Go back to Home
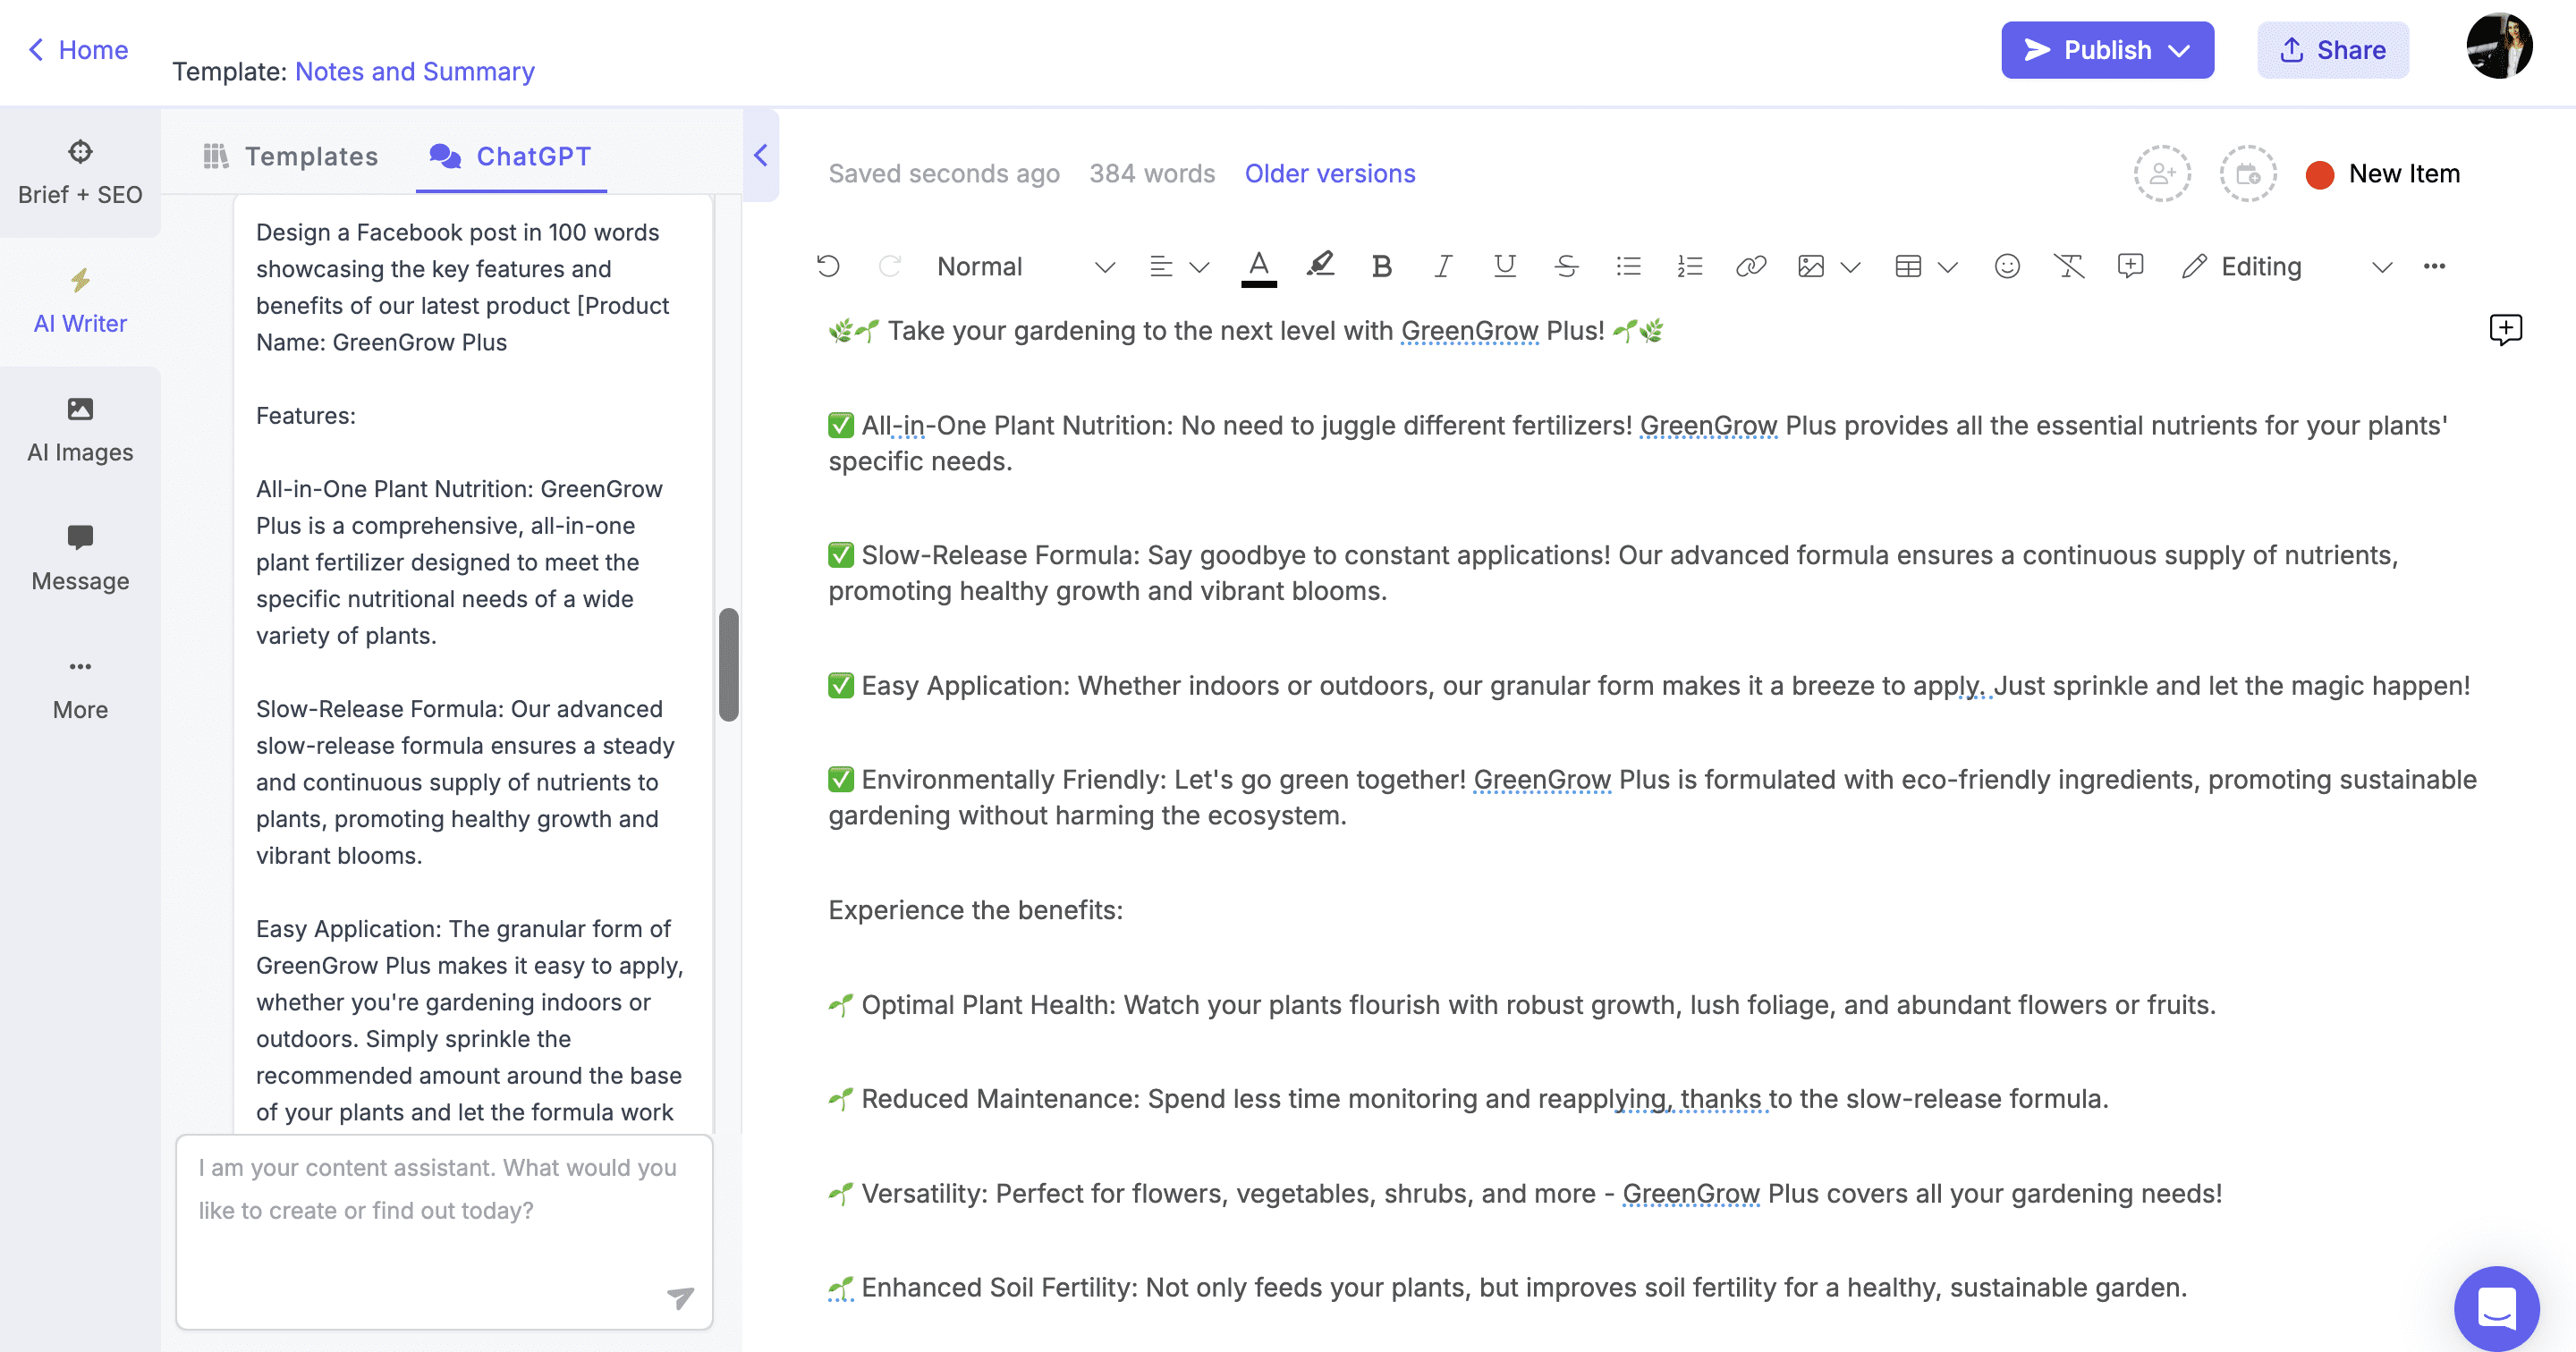Viewport: 2576px width, 1352px height. click(x=78, y=50)
